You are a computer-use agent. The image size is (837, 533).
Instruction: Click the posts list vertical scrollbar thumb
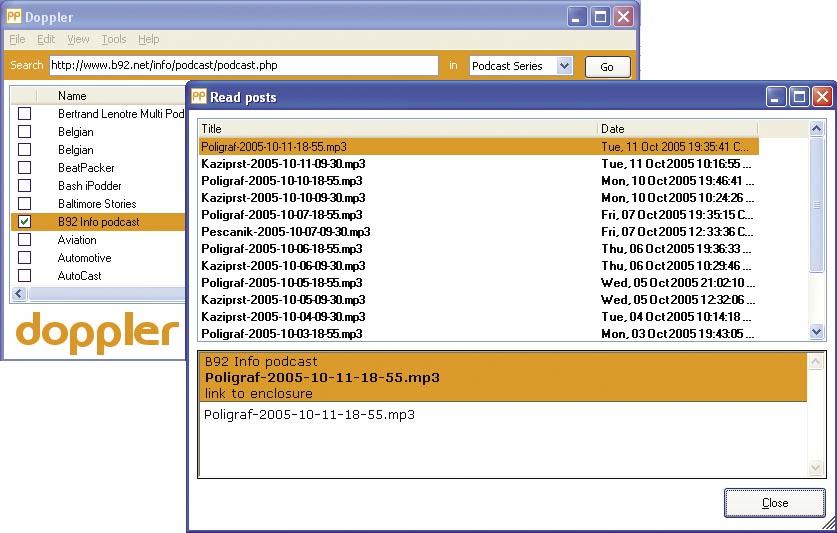tap(816, 205)
